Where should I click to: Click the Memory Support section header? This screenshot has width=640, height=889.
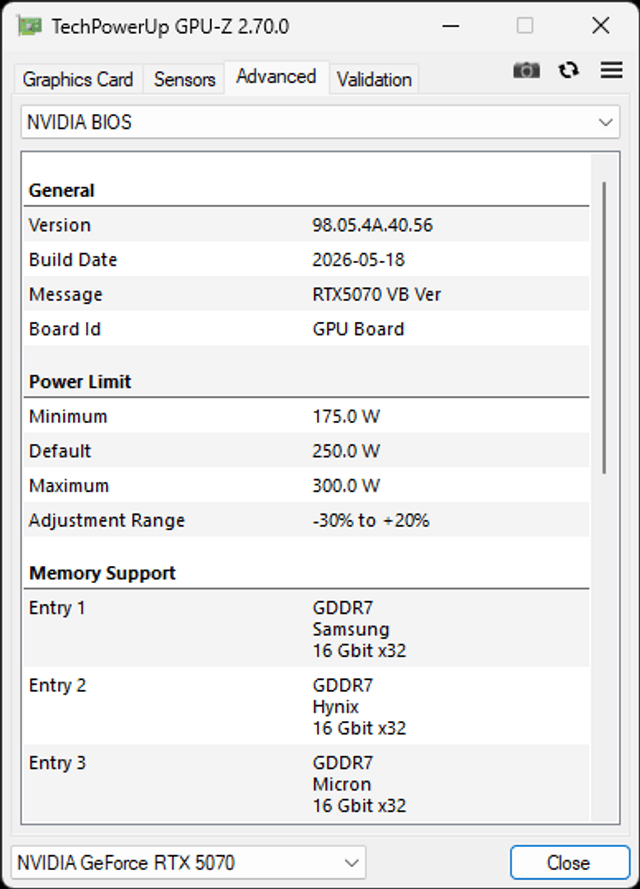point(102,573)
